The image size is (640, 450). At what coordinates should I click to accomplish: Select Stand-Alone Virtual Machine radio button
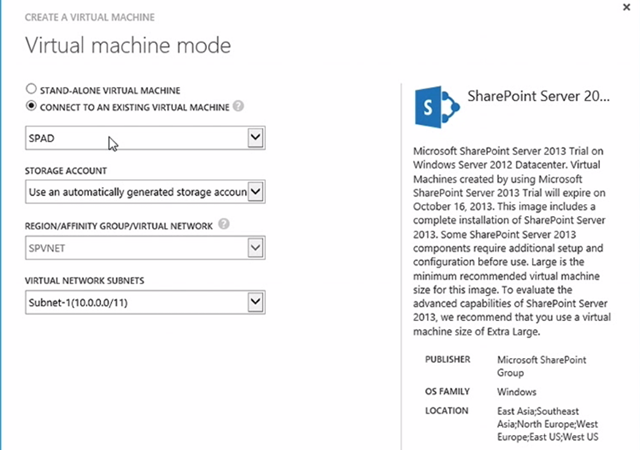(x=31, y=89)
